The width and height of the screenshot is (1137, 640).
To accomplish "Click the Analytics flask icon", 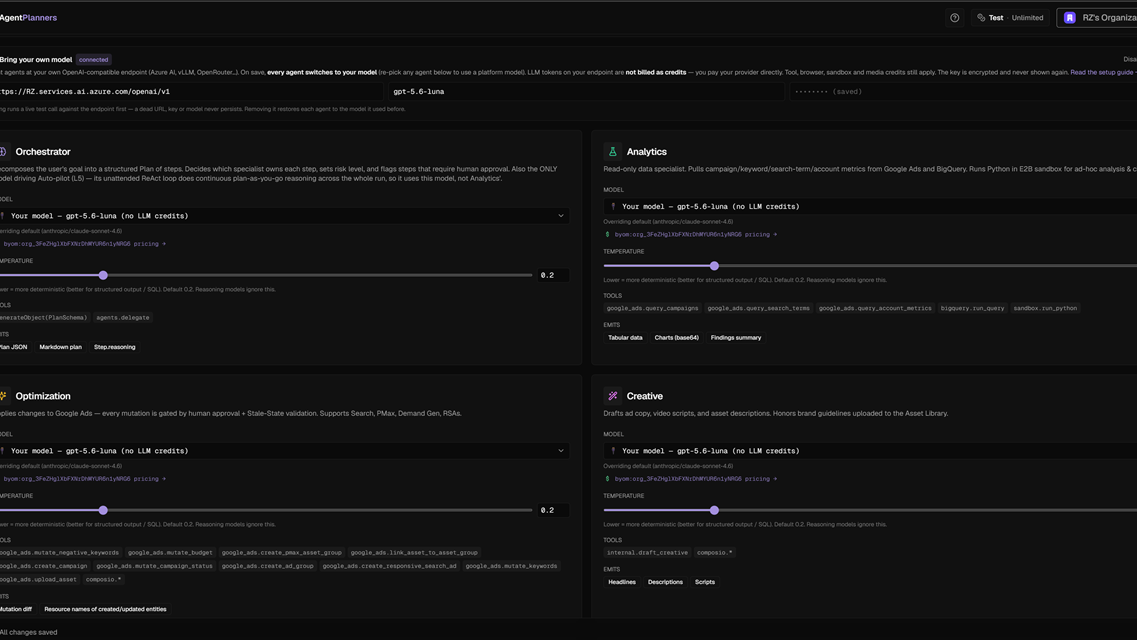I will click(x=613, y=151).
